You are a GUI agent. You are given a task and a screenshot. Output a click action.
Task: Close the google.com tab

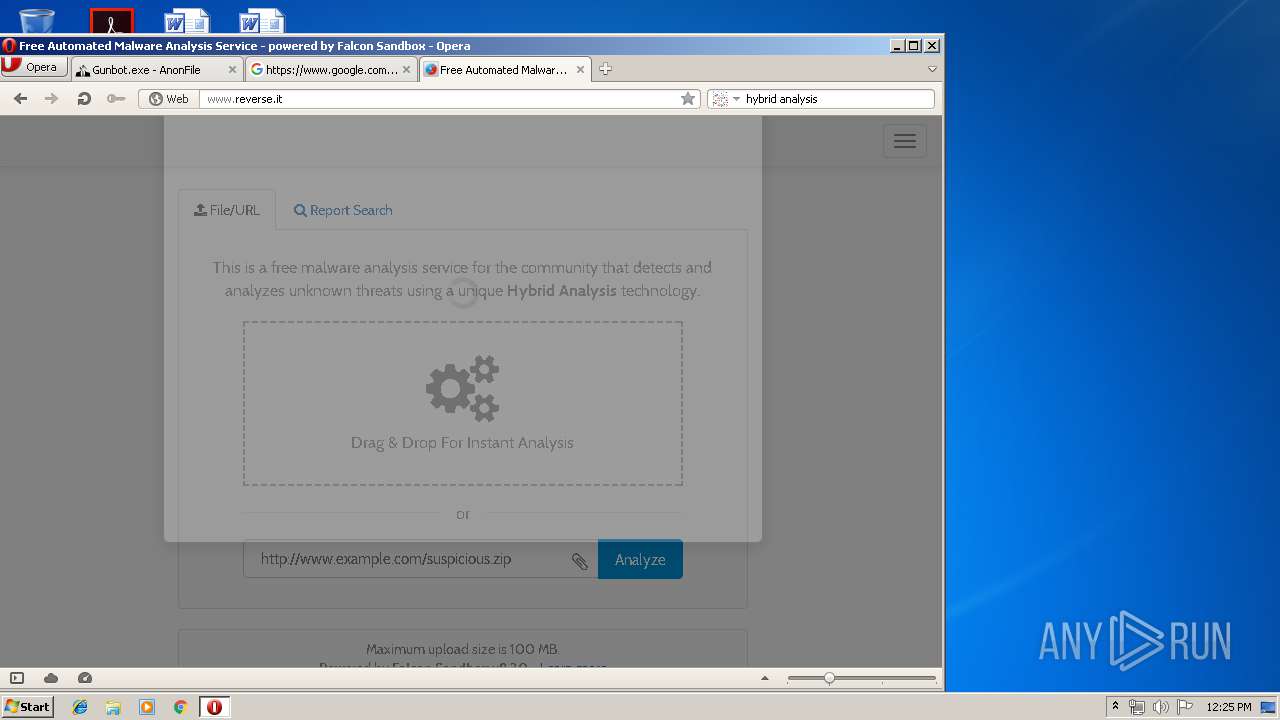[x=407, y=70]
